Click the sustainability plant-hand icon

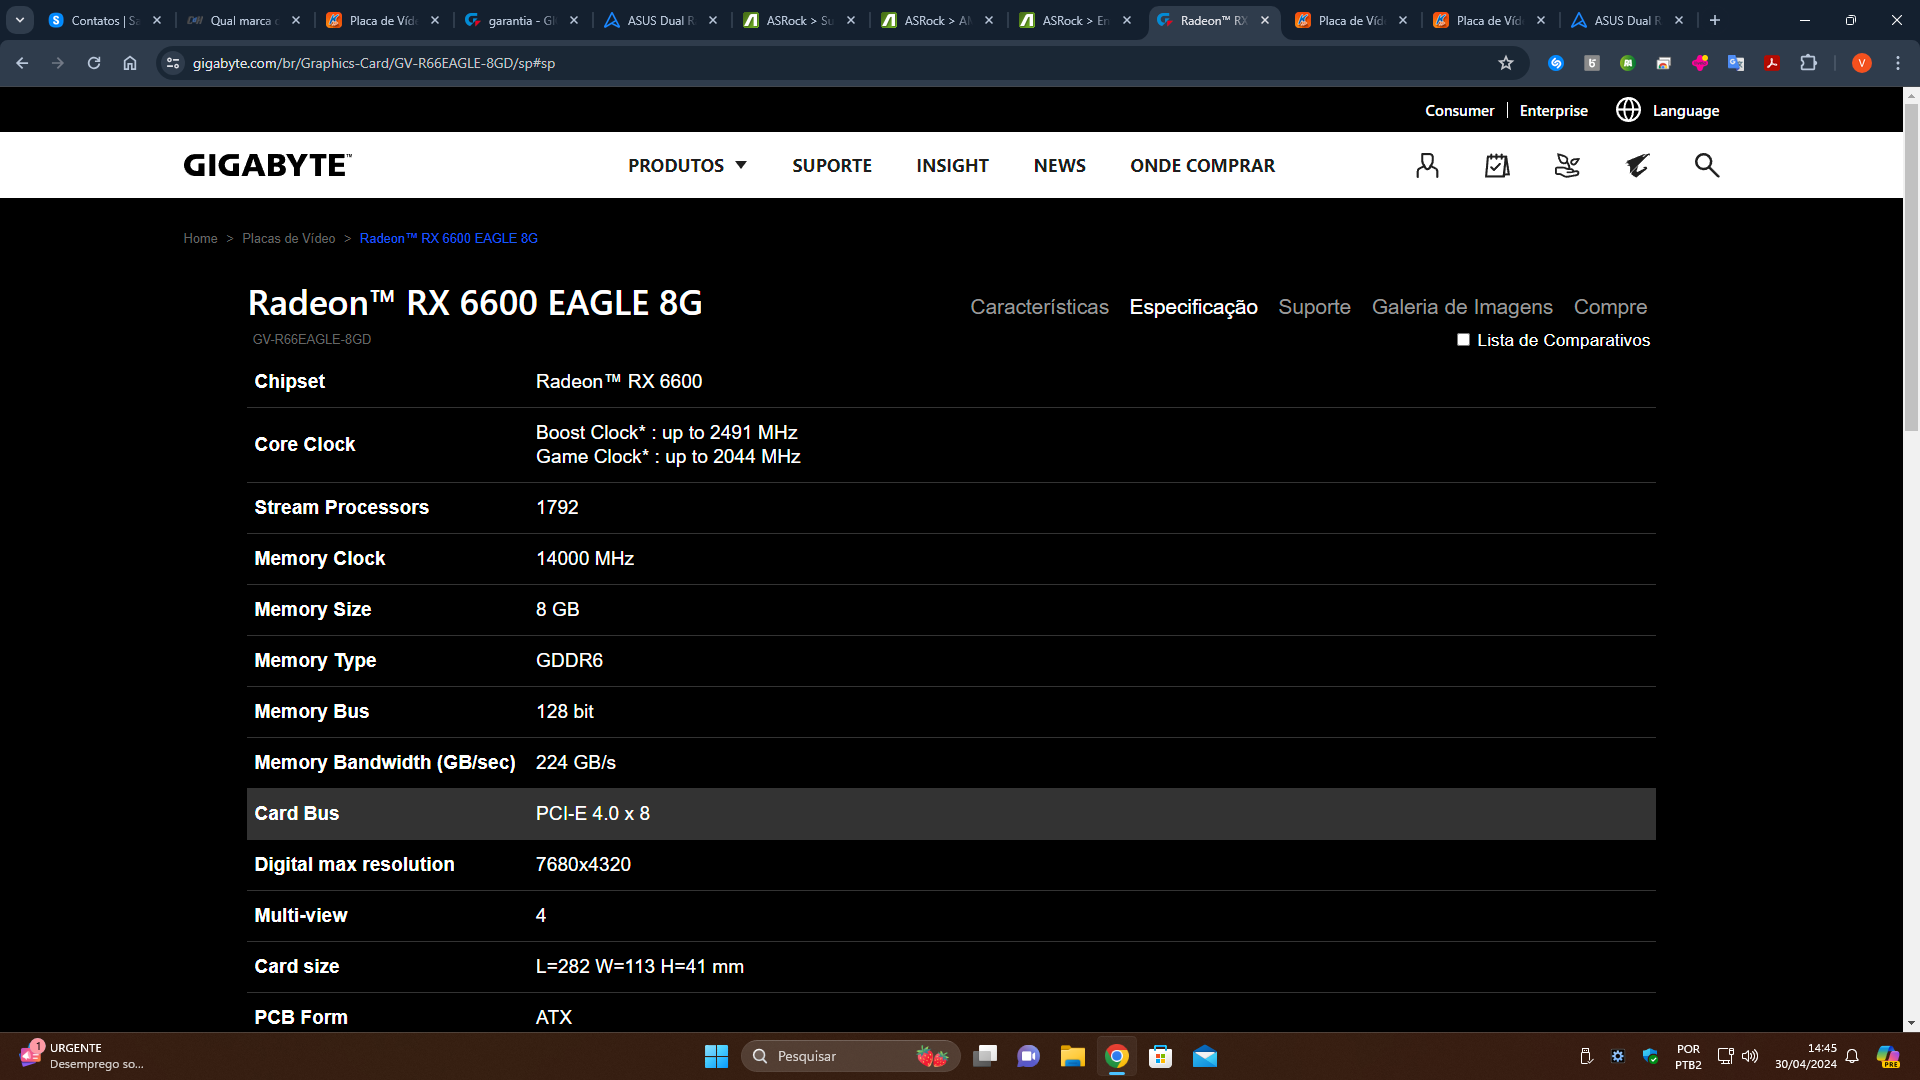1567,165
